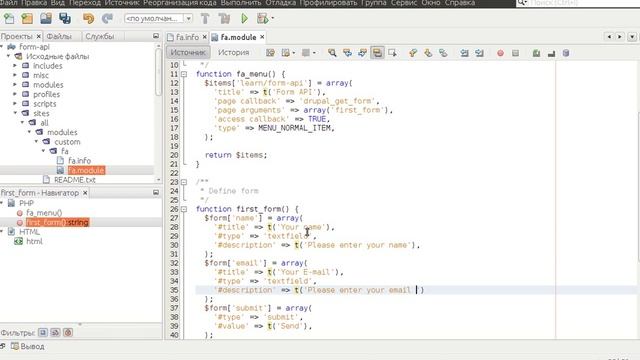The height and width of the screenshot is (360, 640).
Task: Toggle the Источник source view button
Action: point(188,53)
